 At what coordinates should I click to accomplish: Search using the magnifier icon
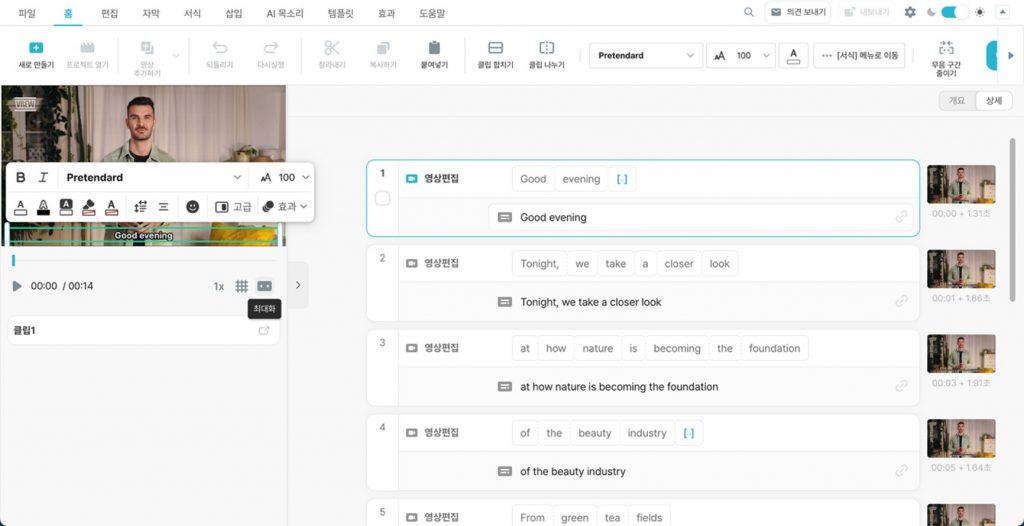click(749, 13)
